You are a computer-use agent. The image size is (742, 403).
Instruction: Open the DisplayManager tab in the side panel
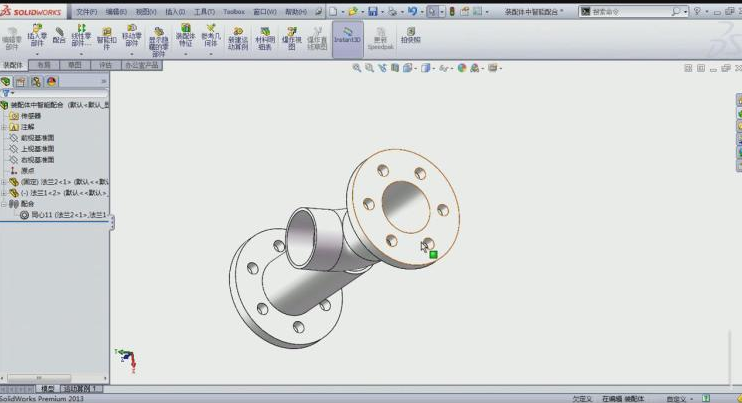coord(52,82)
